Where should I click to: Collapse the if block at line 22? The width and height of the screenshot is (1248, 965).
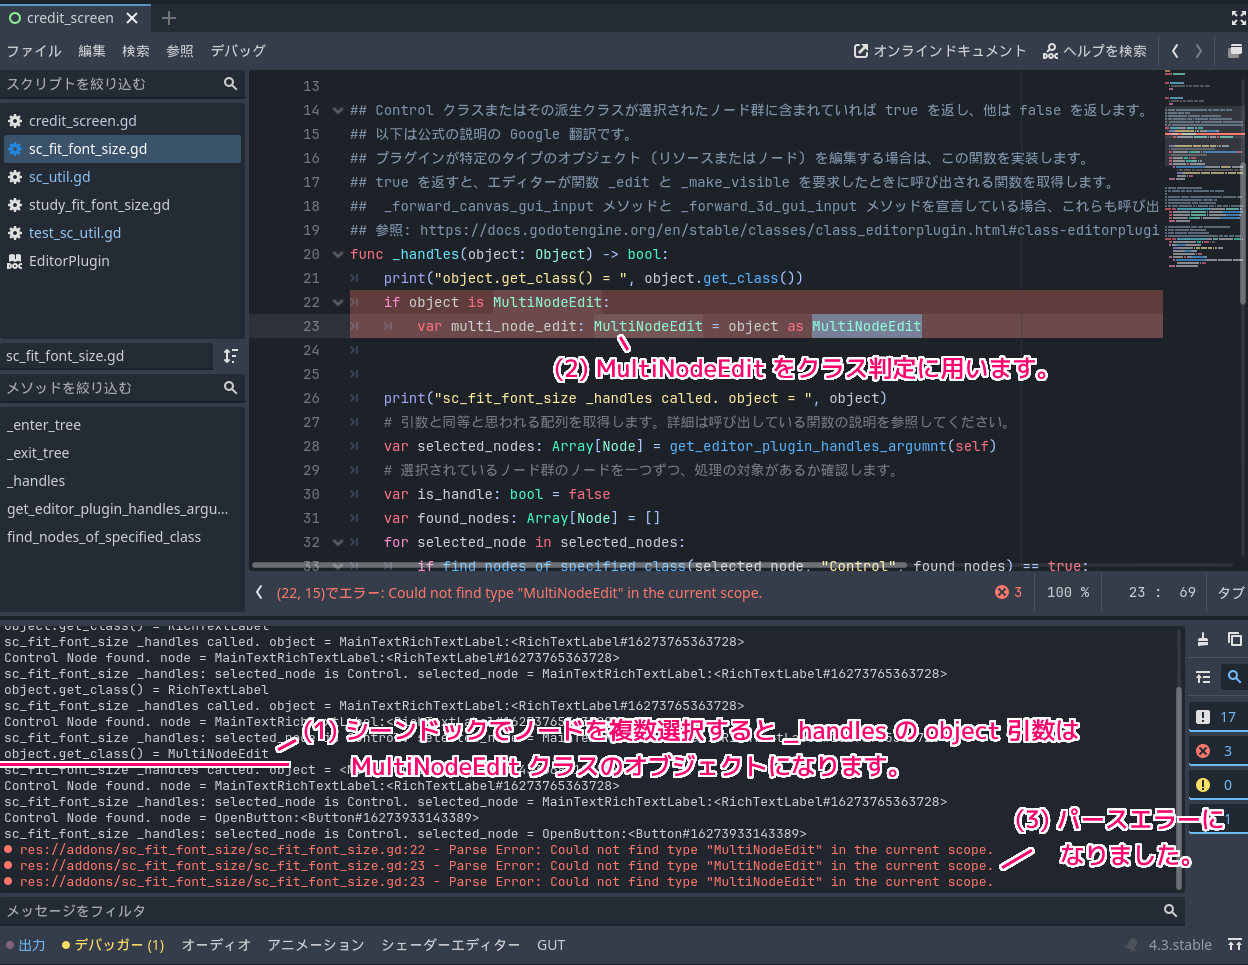point(337,303)
